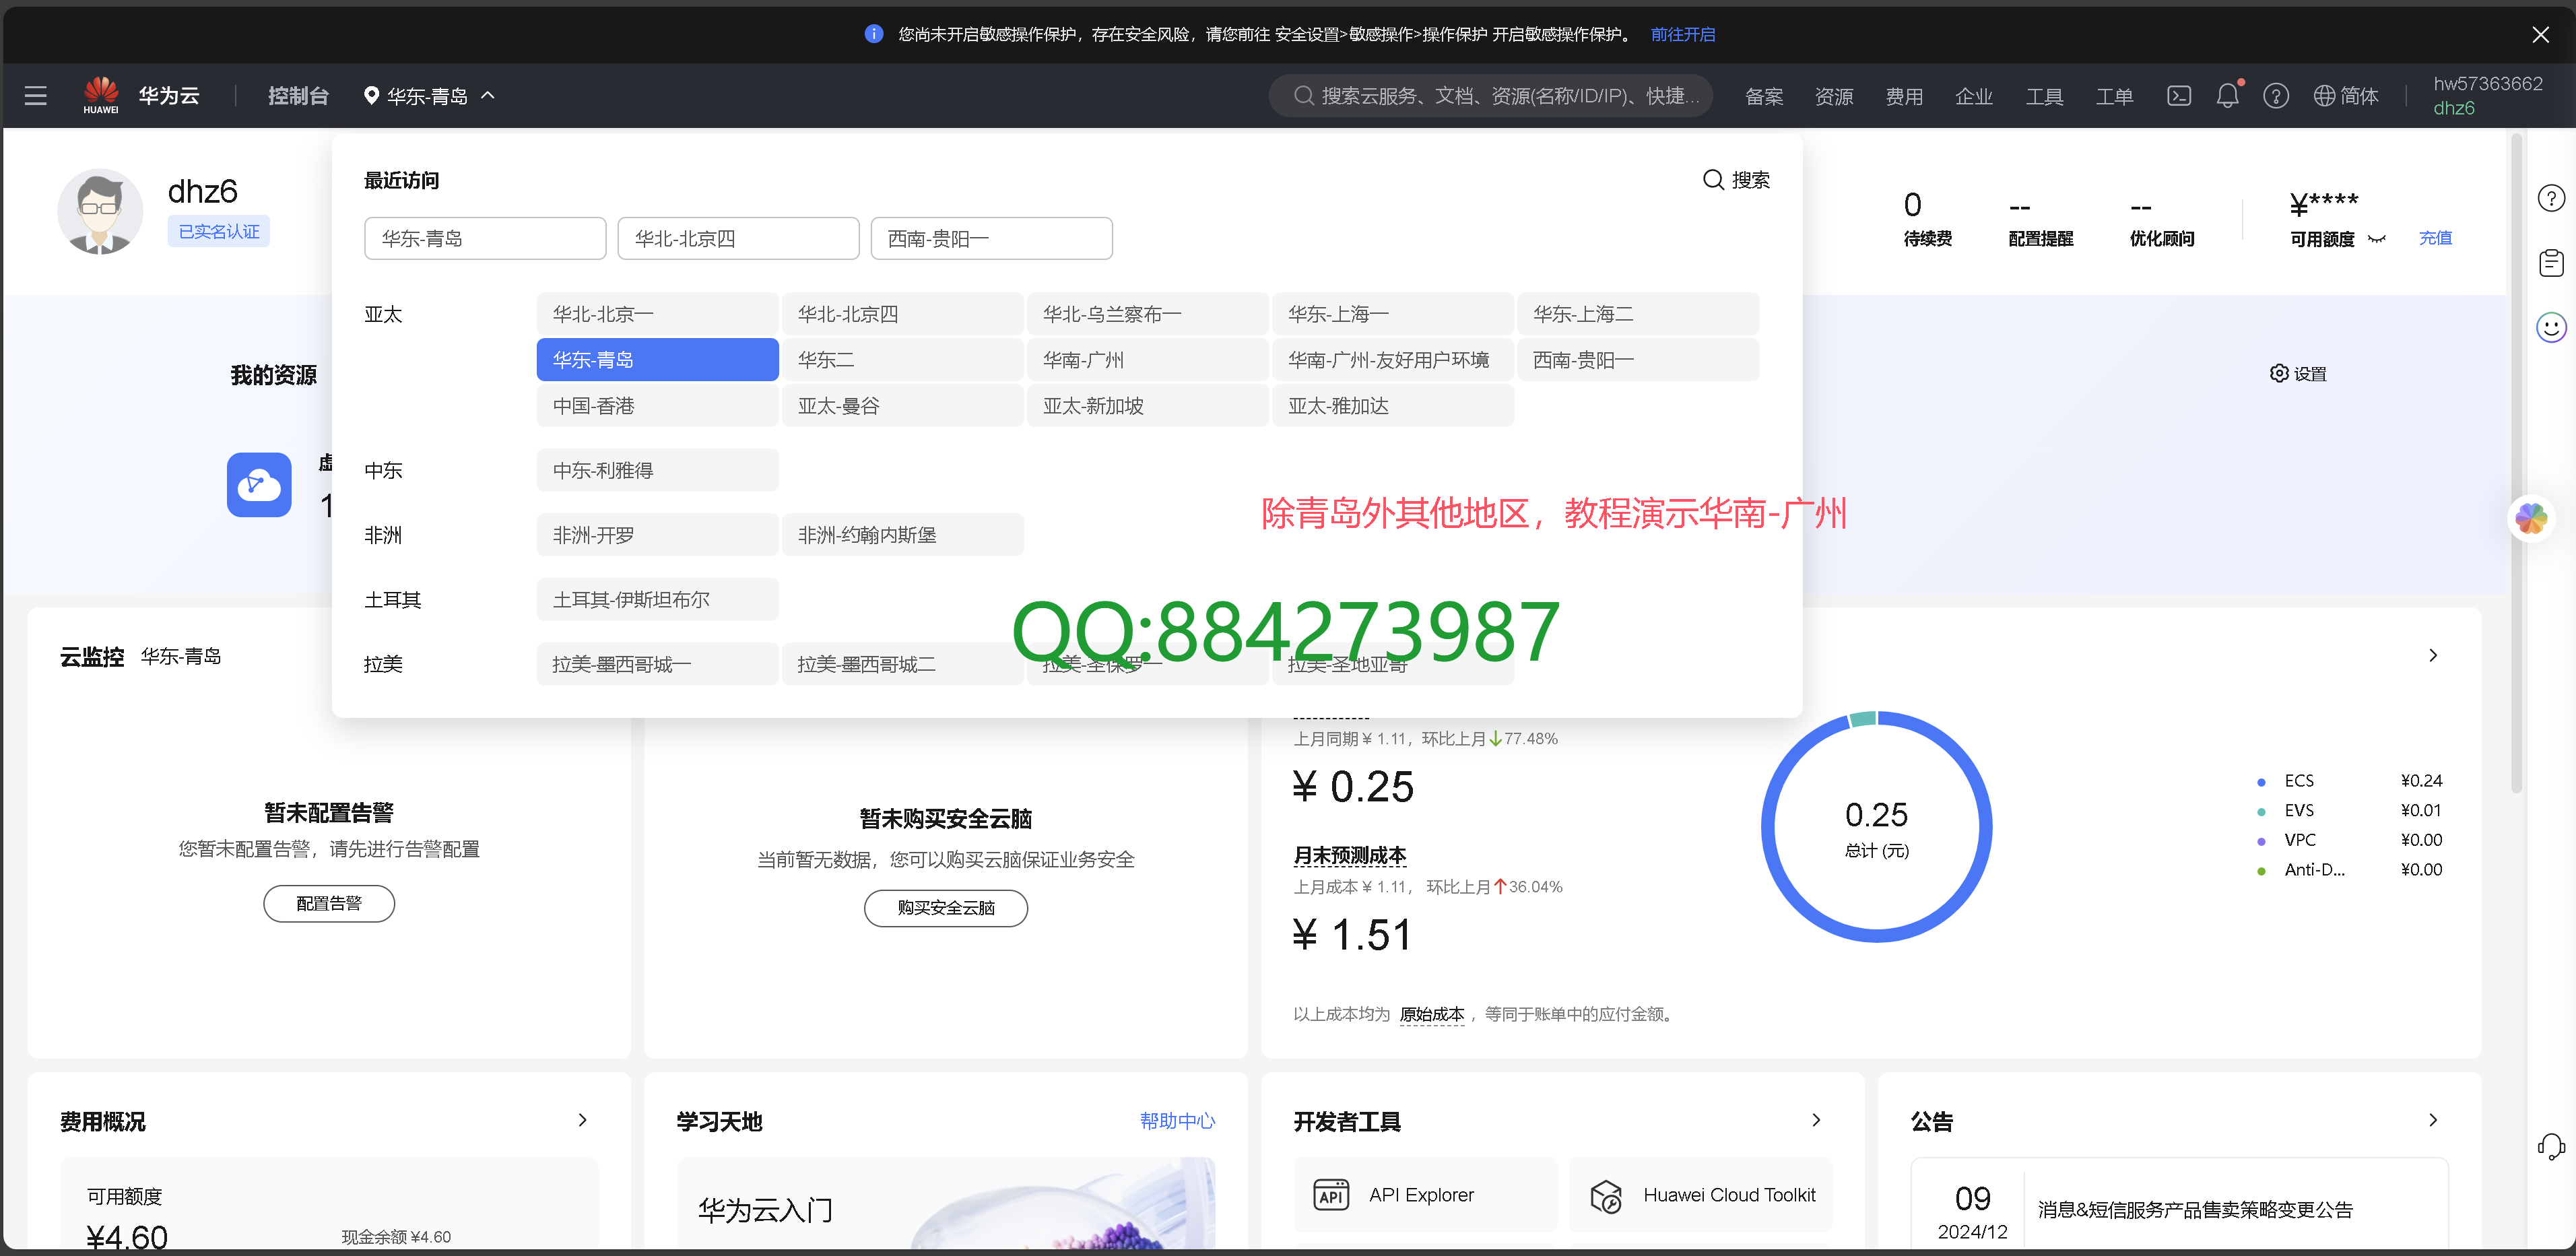The width and height of the screenshot is (2576, 1256).
Task: Select region 土耳其-伊斯坦布尔
Action: [657, 600]
